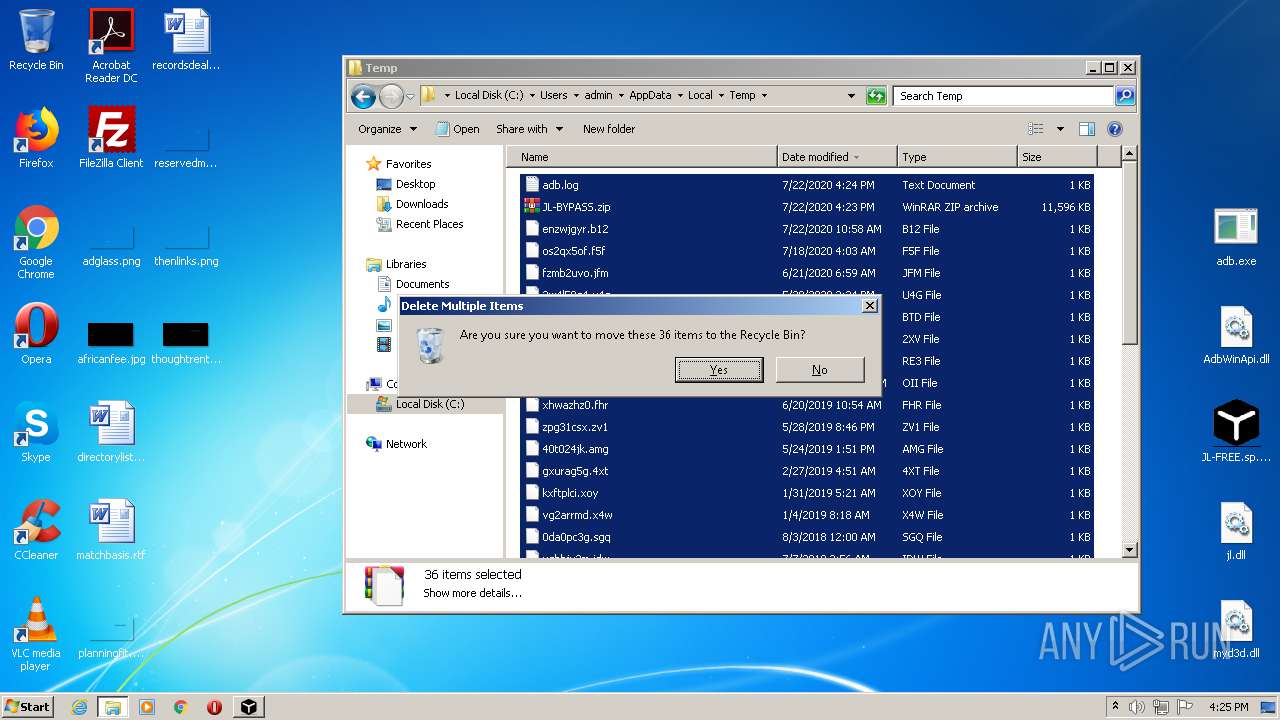Launch Firefox desktop shortcut
Viewport: 1280px width, 720px height.
pos(36,137)
